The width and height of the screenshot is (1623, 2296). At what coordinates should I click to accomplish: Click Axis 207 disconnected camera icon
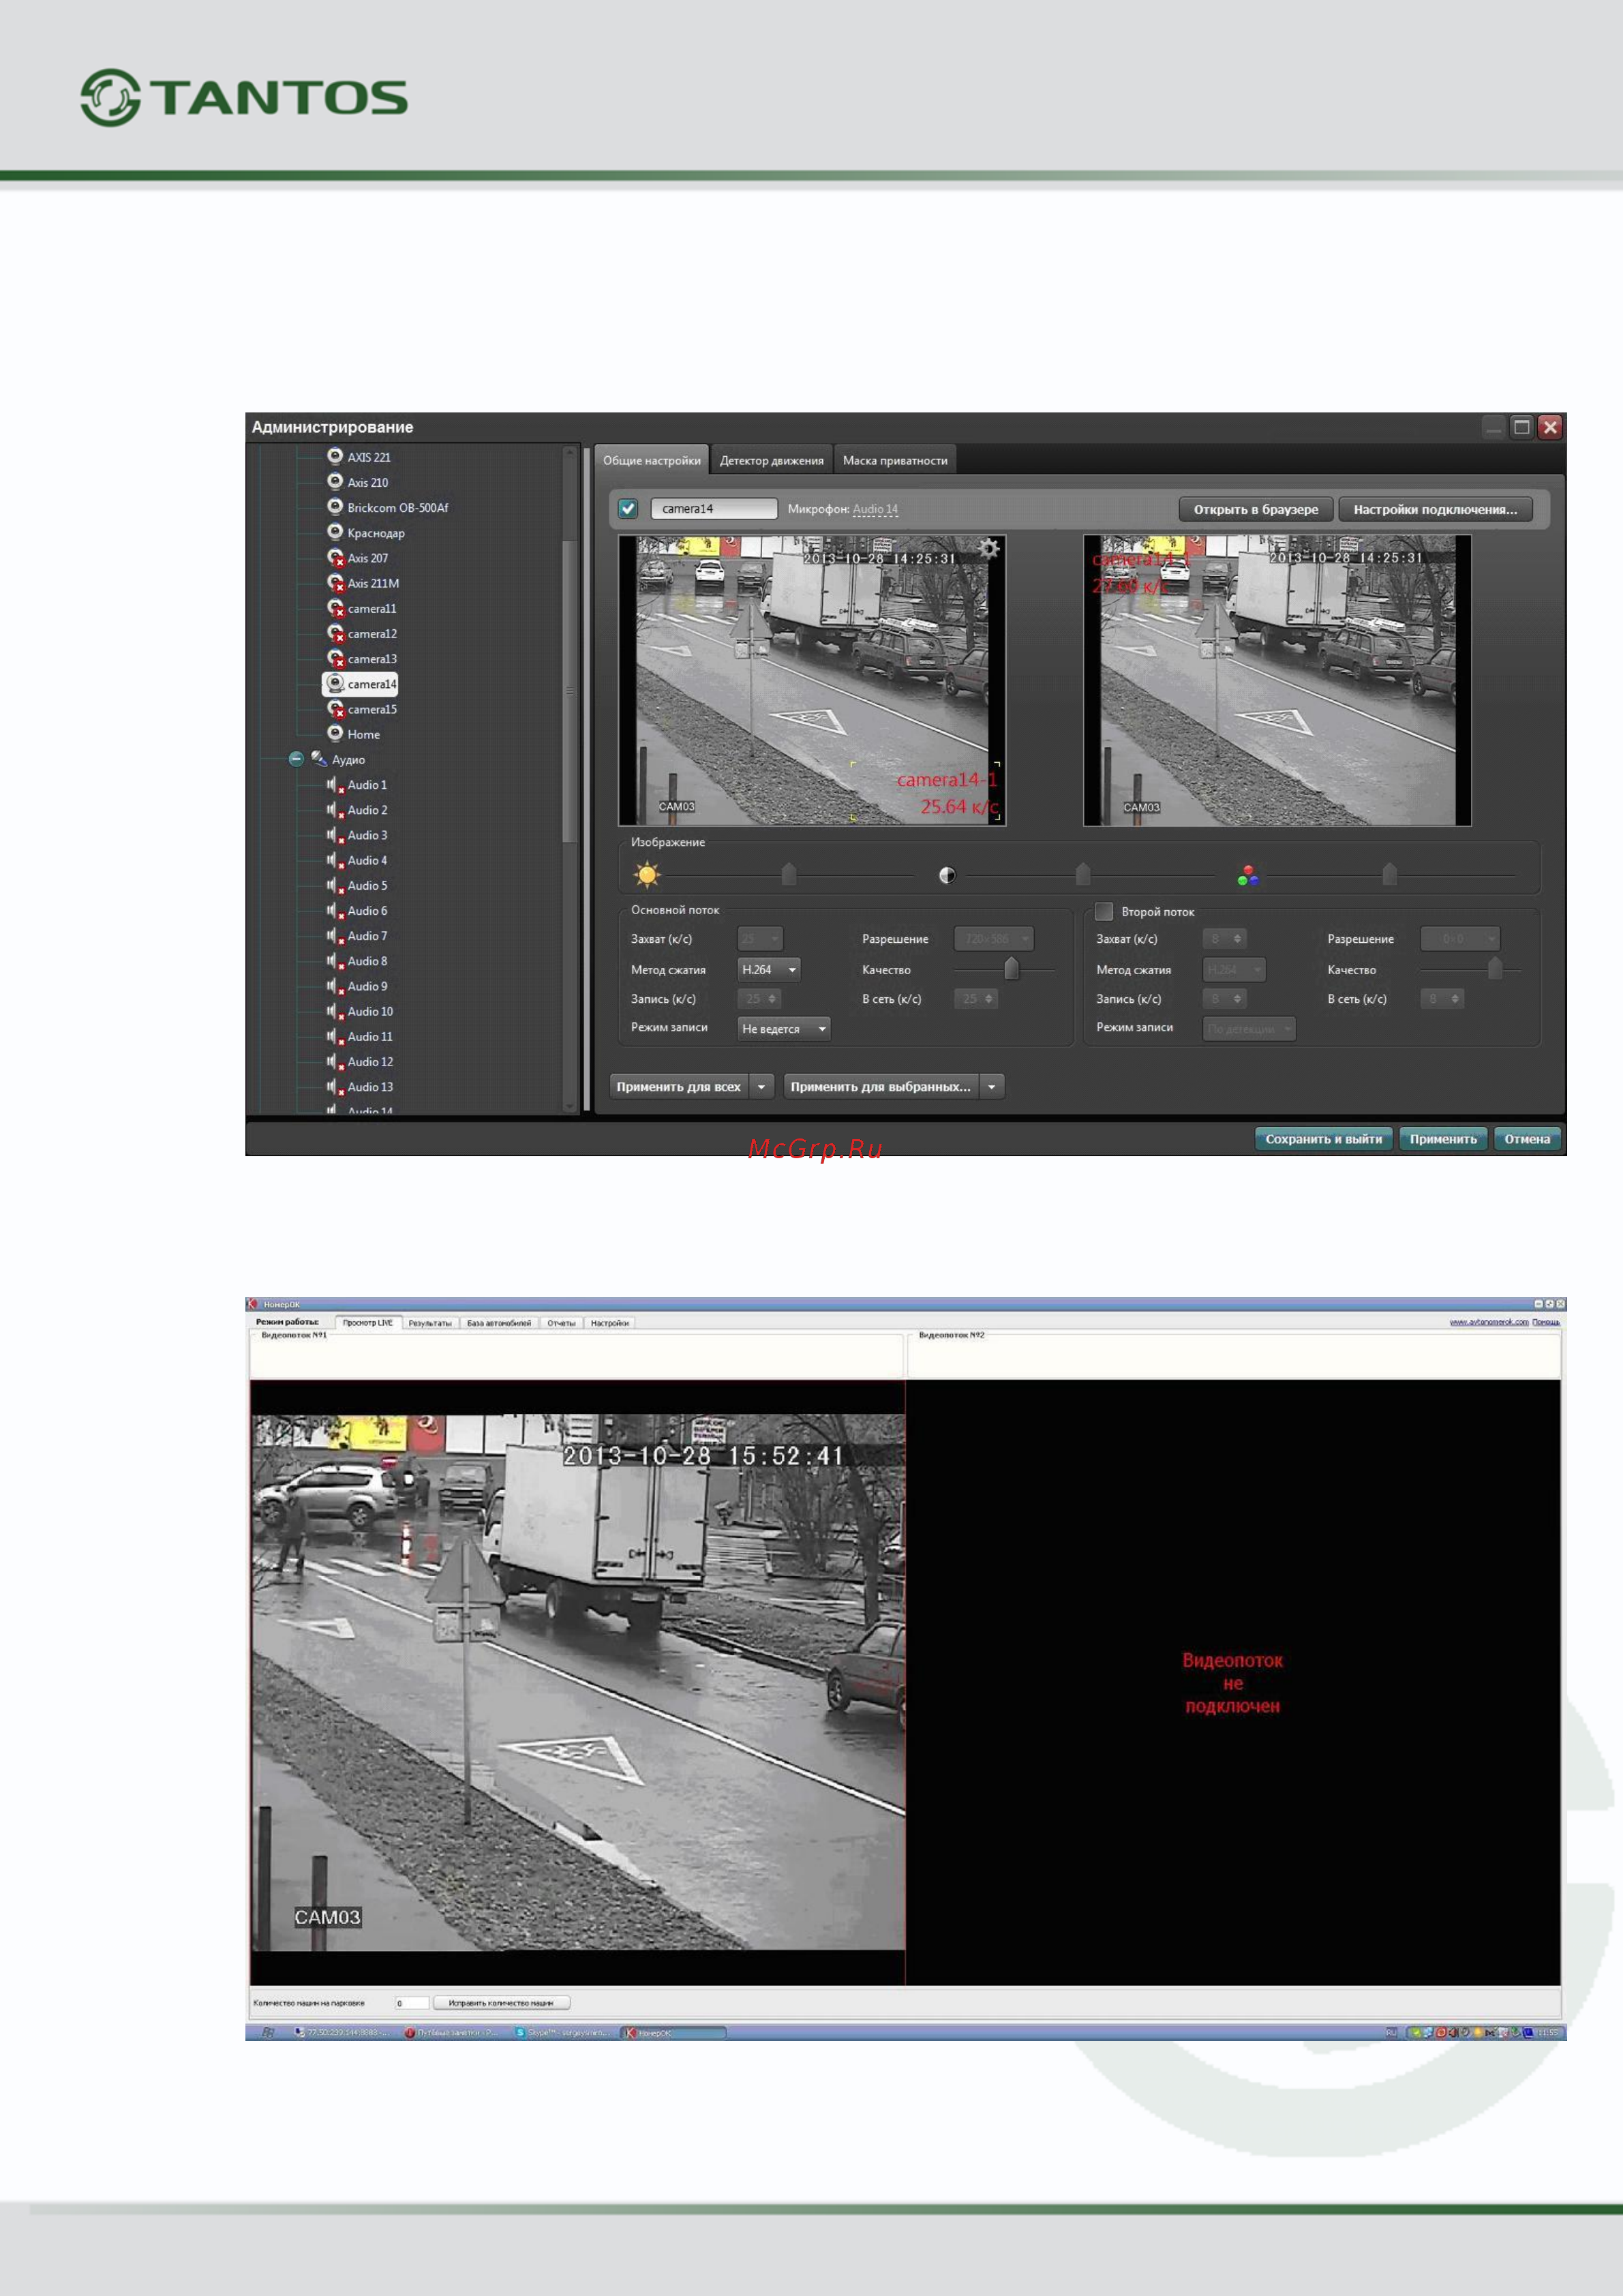[x=336, y=557]
